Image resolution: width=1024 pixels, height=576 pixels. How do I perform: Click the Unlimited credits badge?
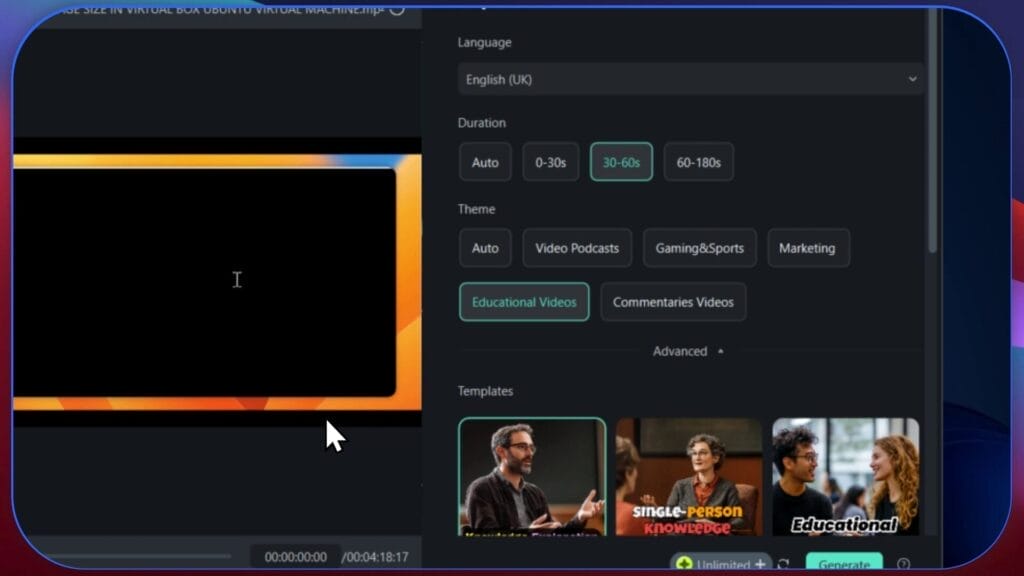[x=720, y=563]
